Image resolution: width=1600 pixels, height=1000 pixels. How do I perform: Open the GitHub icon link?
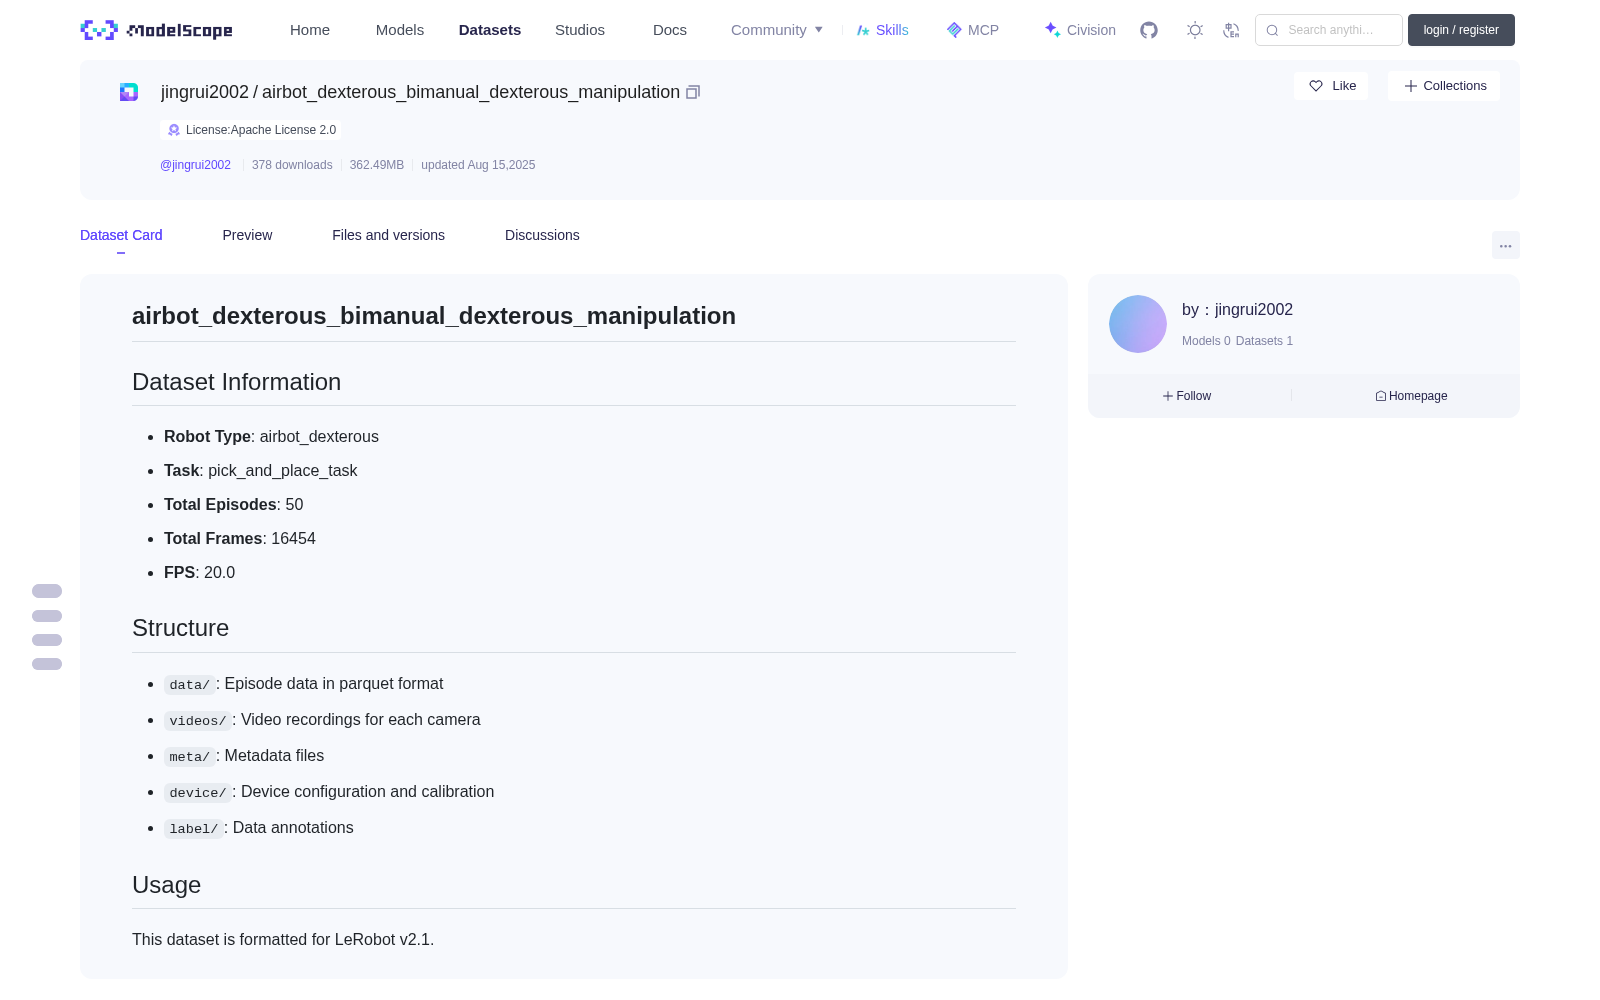[x=1149, y=30]
